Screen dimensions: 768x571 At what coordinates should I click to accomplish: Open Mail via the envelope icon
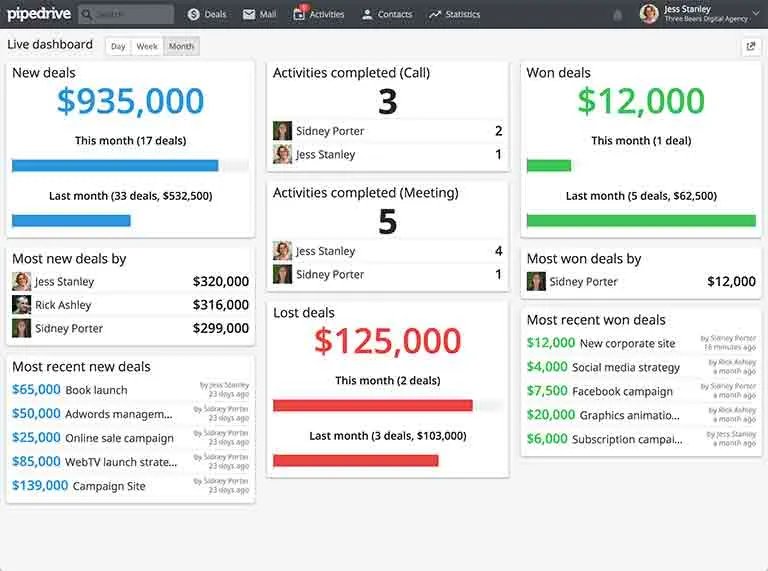249,14
